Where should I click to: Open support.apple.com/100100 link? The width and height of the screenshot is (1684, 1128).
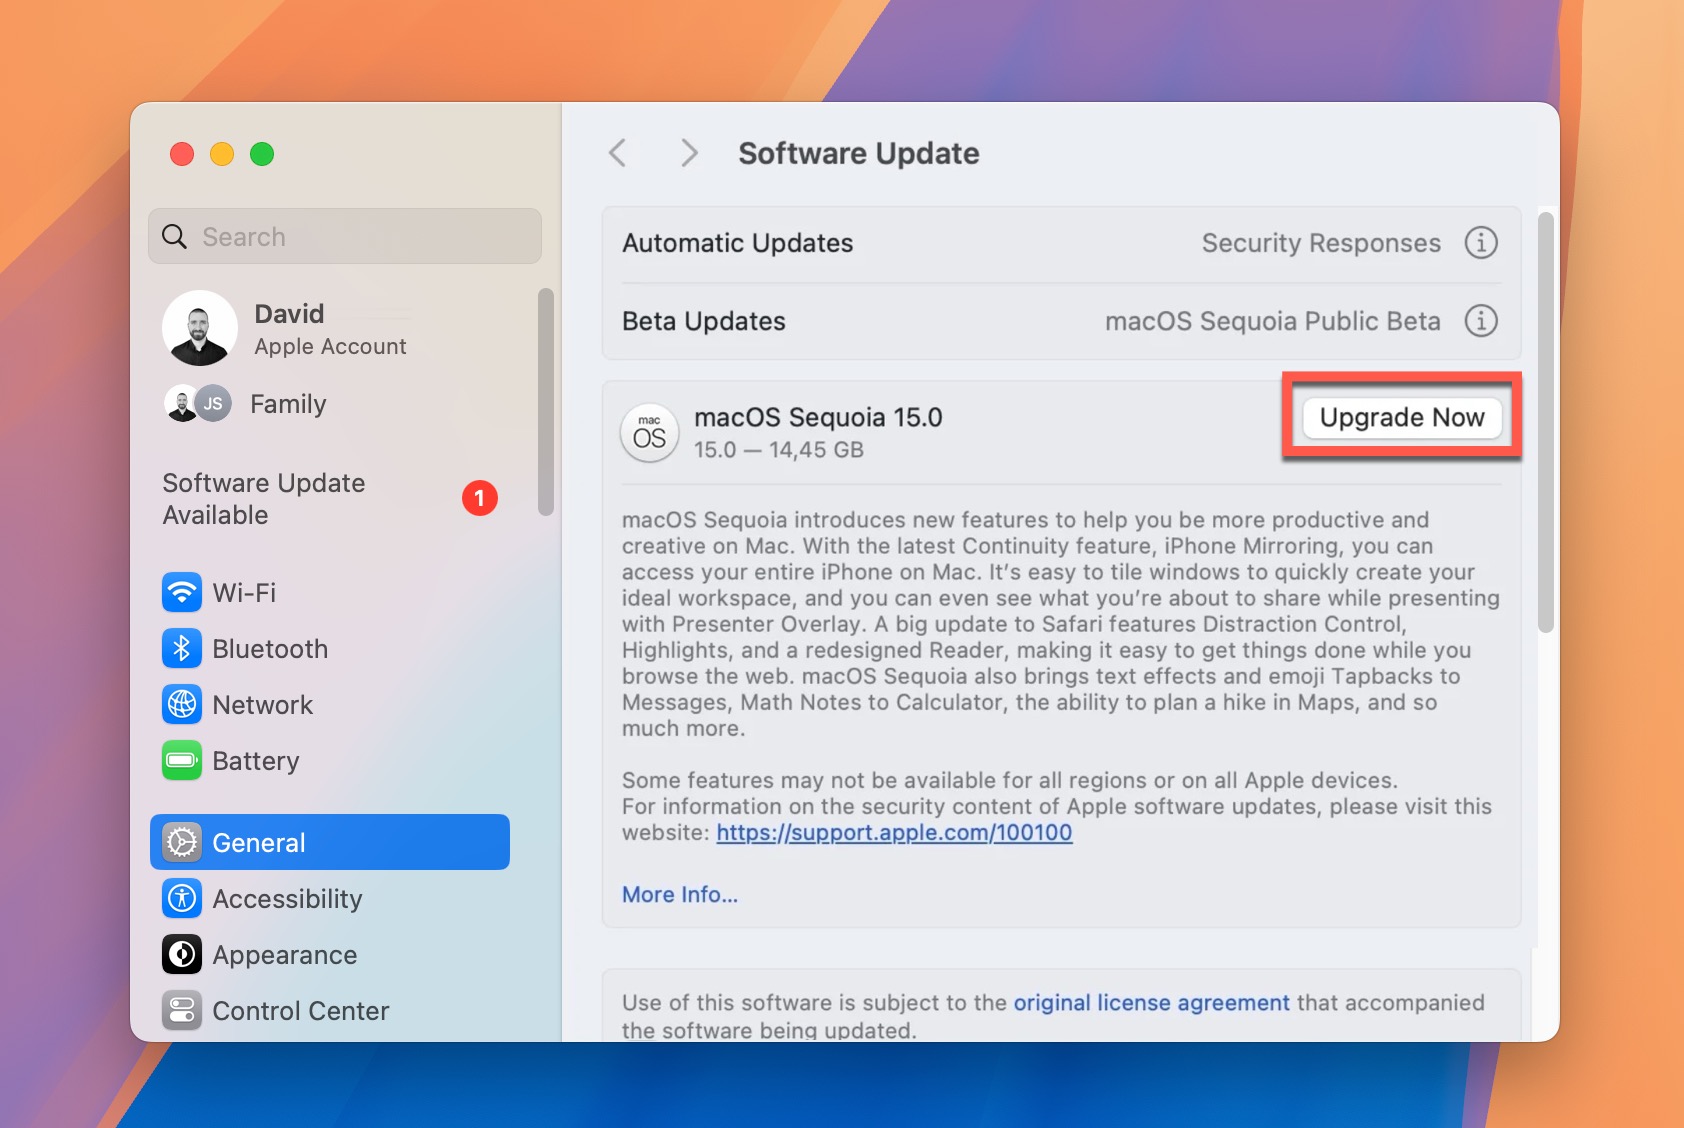point(894,832)
